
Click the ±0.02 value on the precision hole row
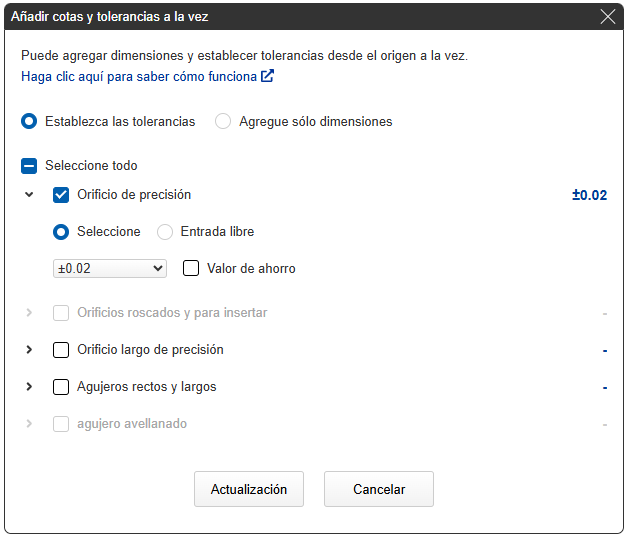click(589, 196)
